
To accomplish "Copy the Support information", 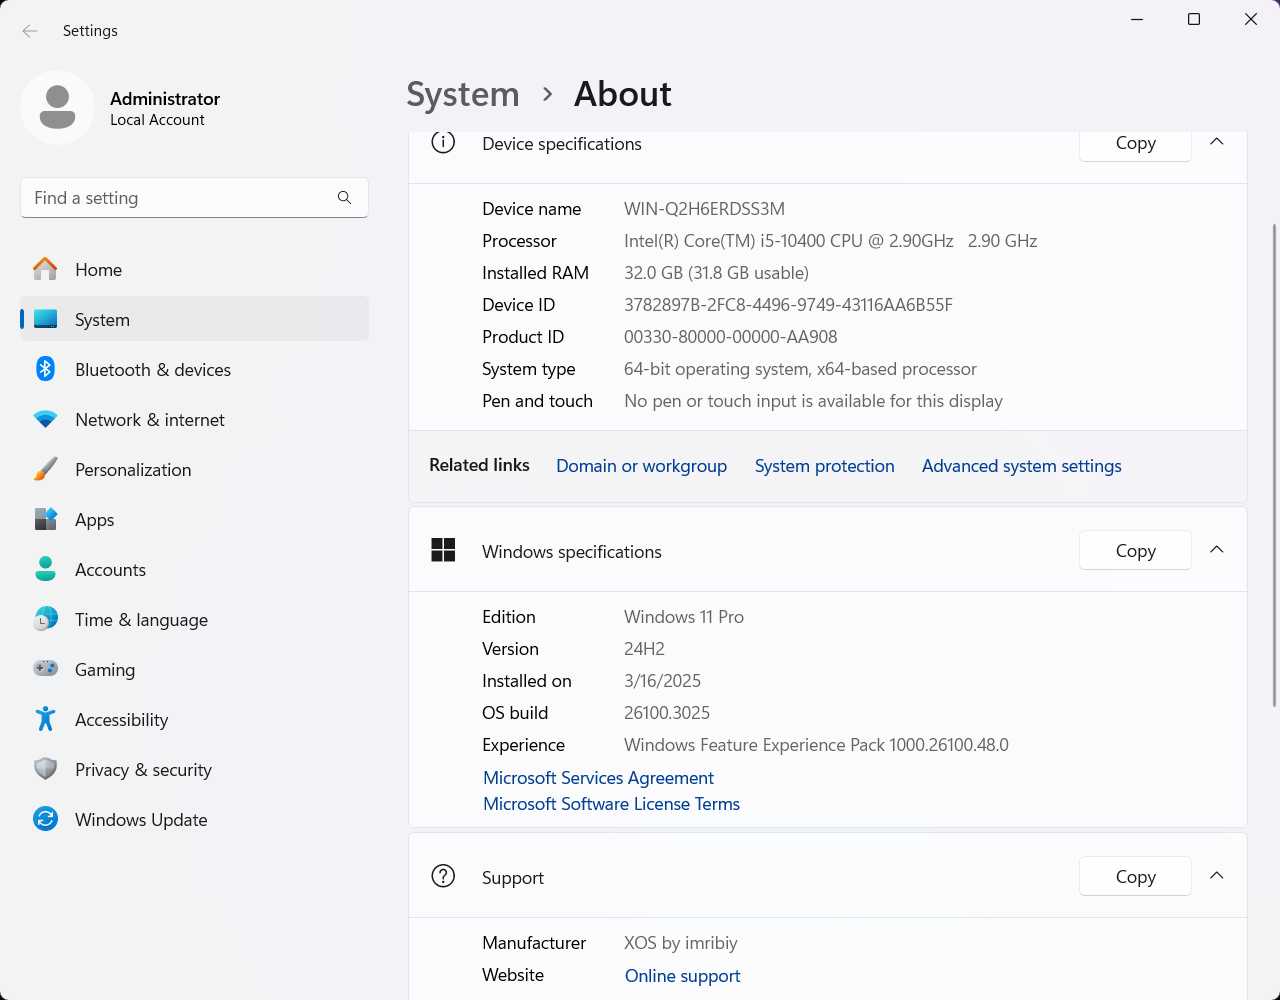I will [1135, 876].
